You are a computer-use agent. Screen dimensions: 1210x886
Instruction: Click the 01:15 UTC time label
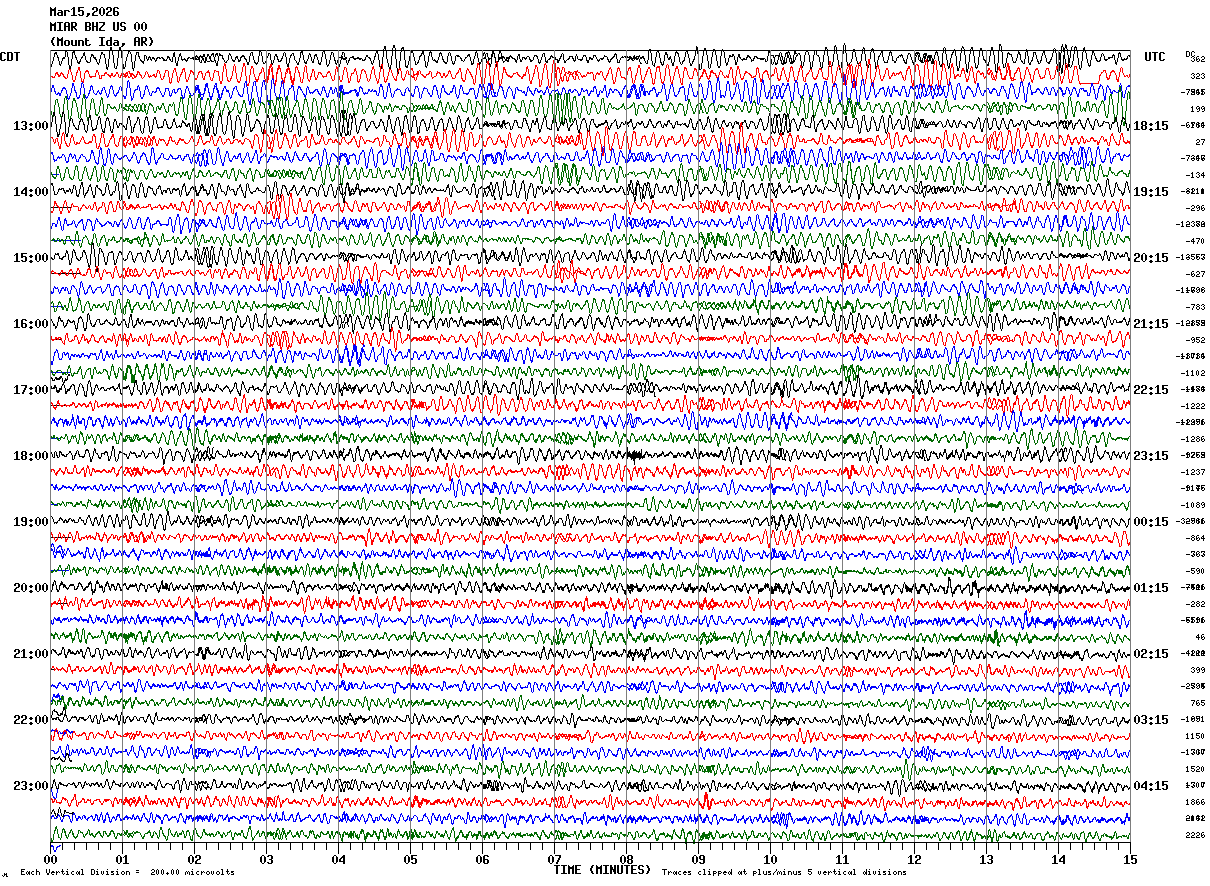[1151, 588]
